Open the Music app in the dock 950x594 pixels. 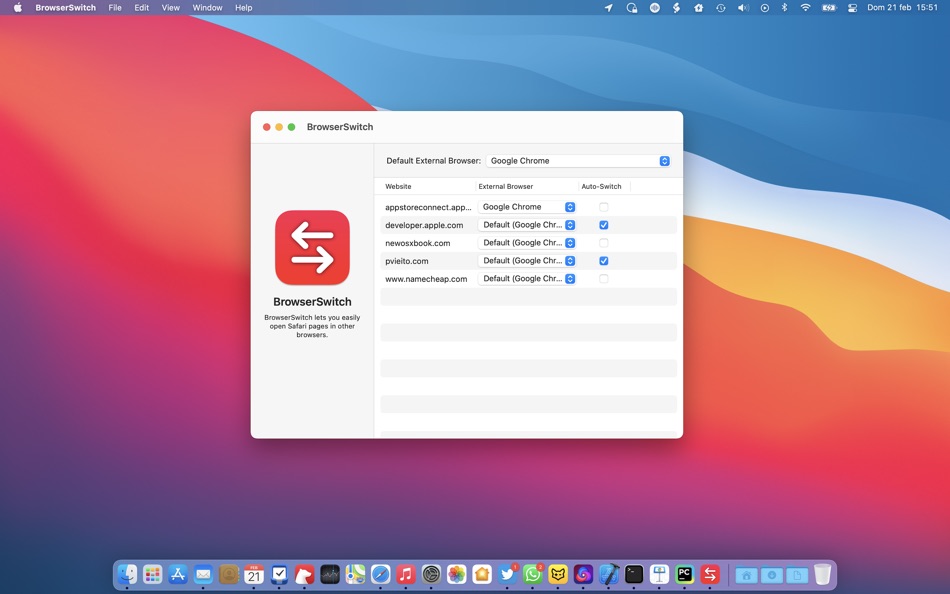406,573
